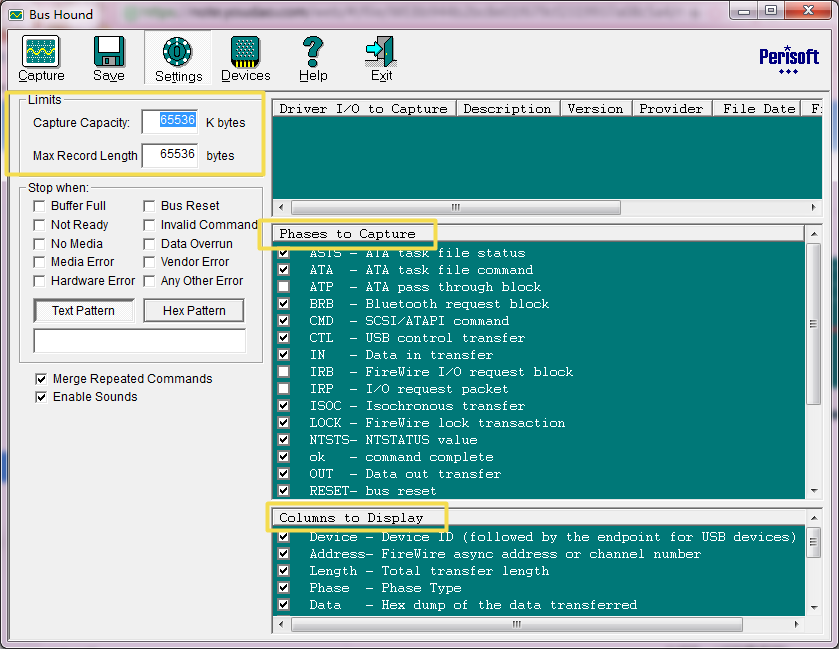839x649 pixels.
Task: Click Max Record Length input field
Action: click(x=170, y=155)
